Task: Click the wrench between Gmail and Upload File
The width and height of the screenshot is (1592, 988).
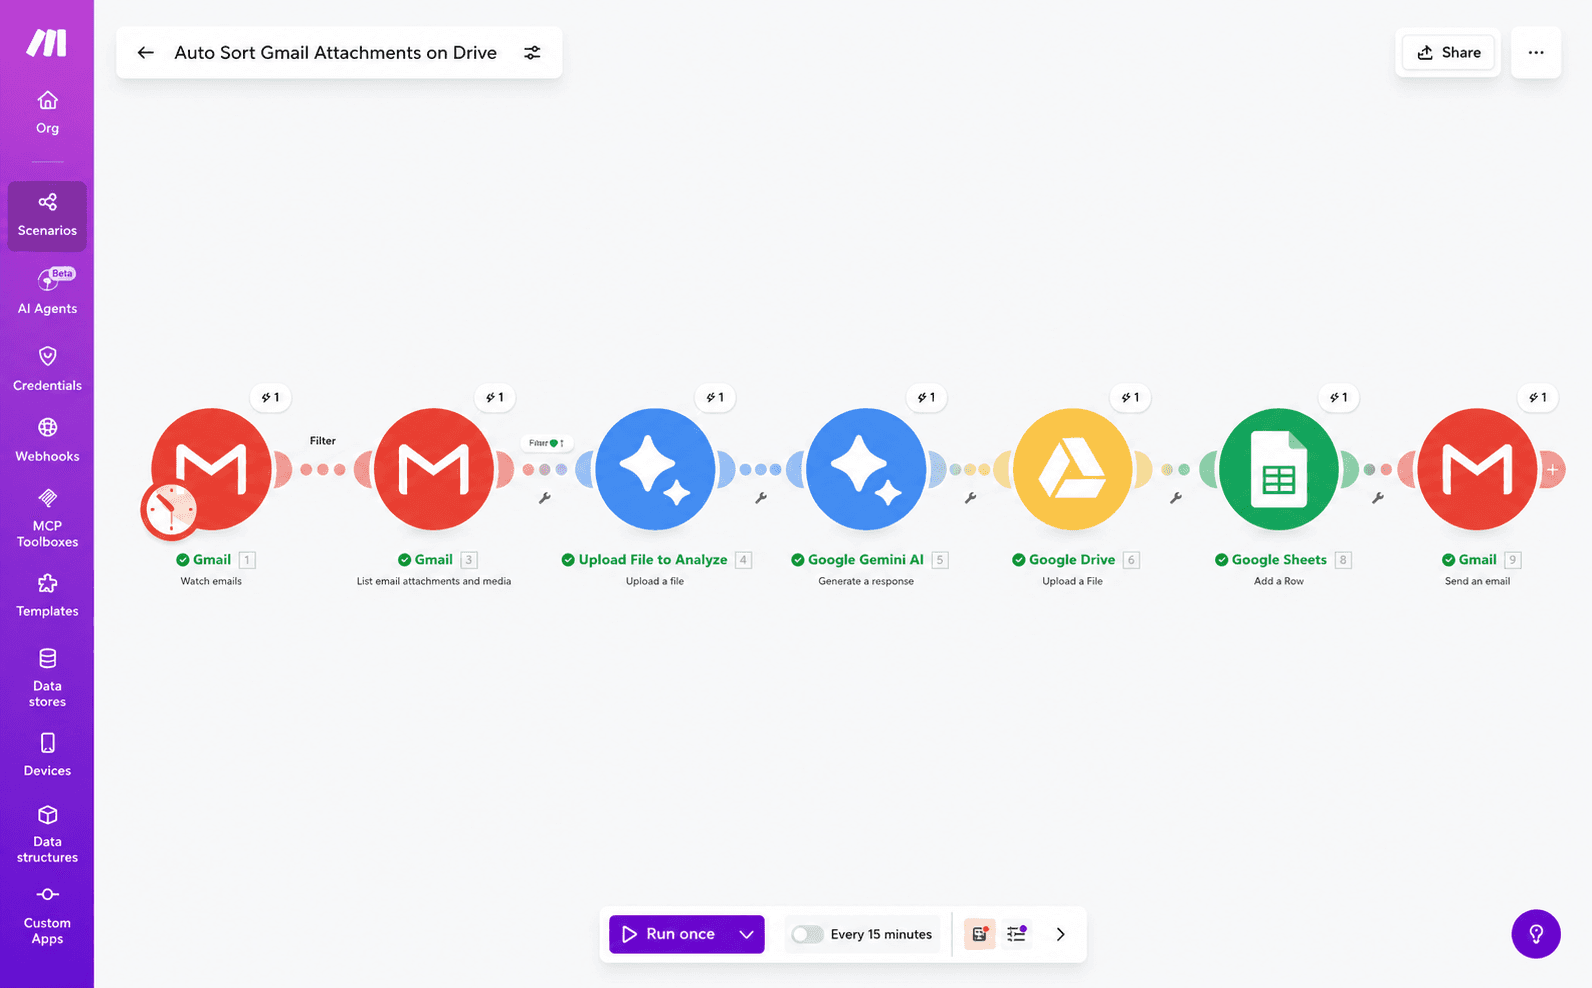Action: point(545,497)
